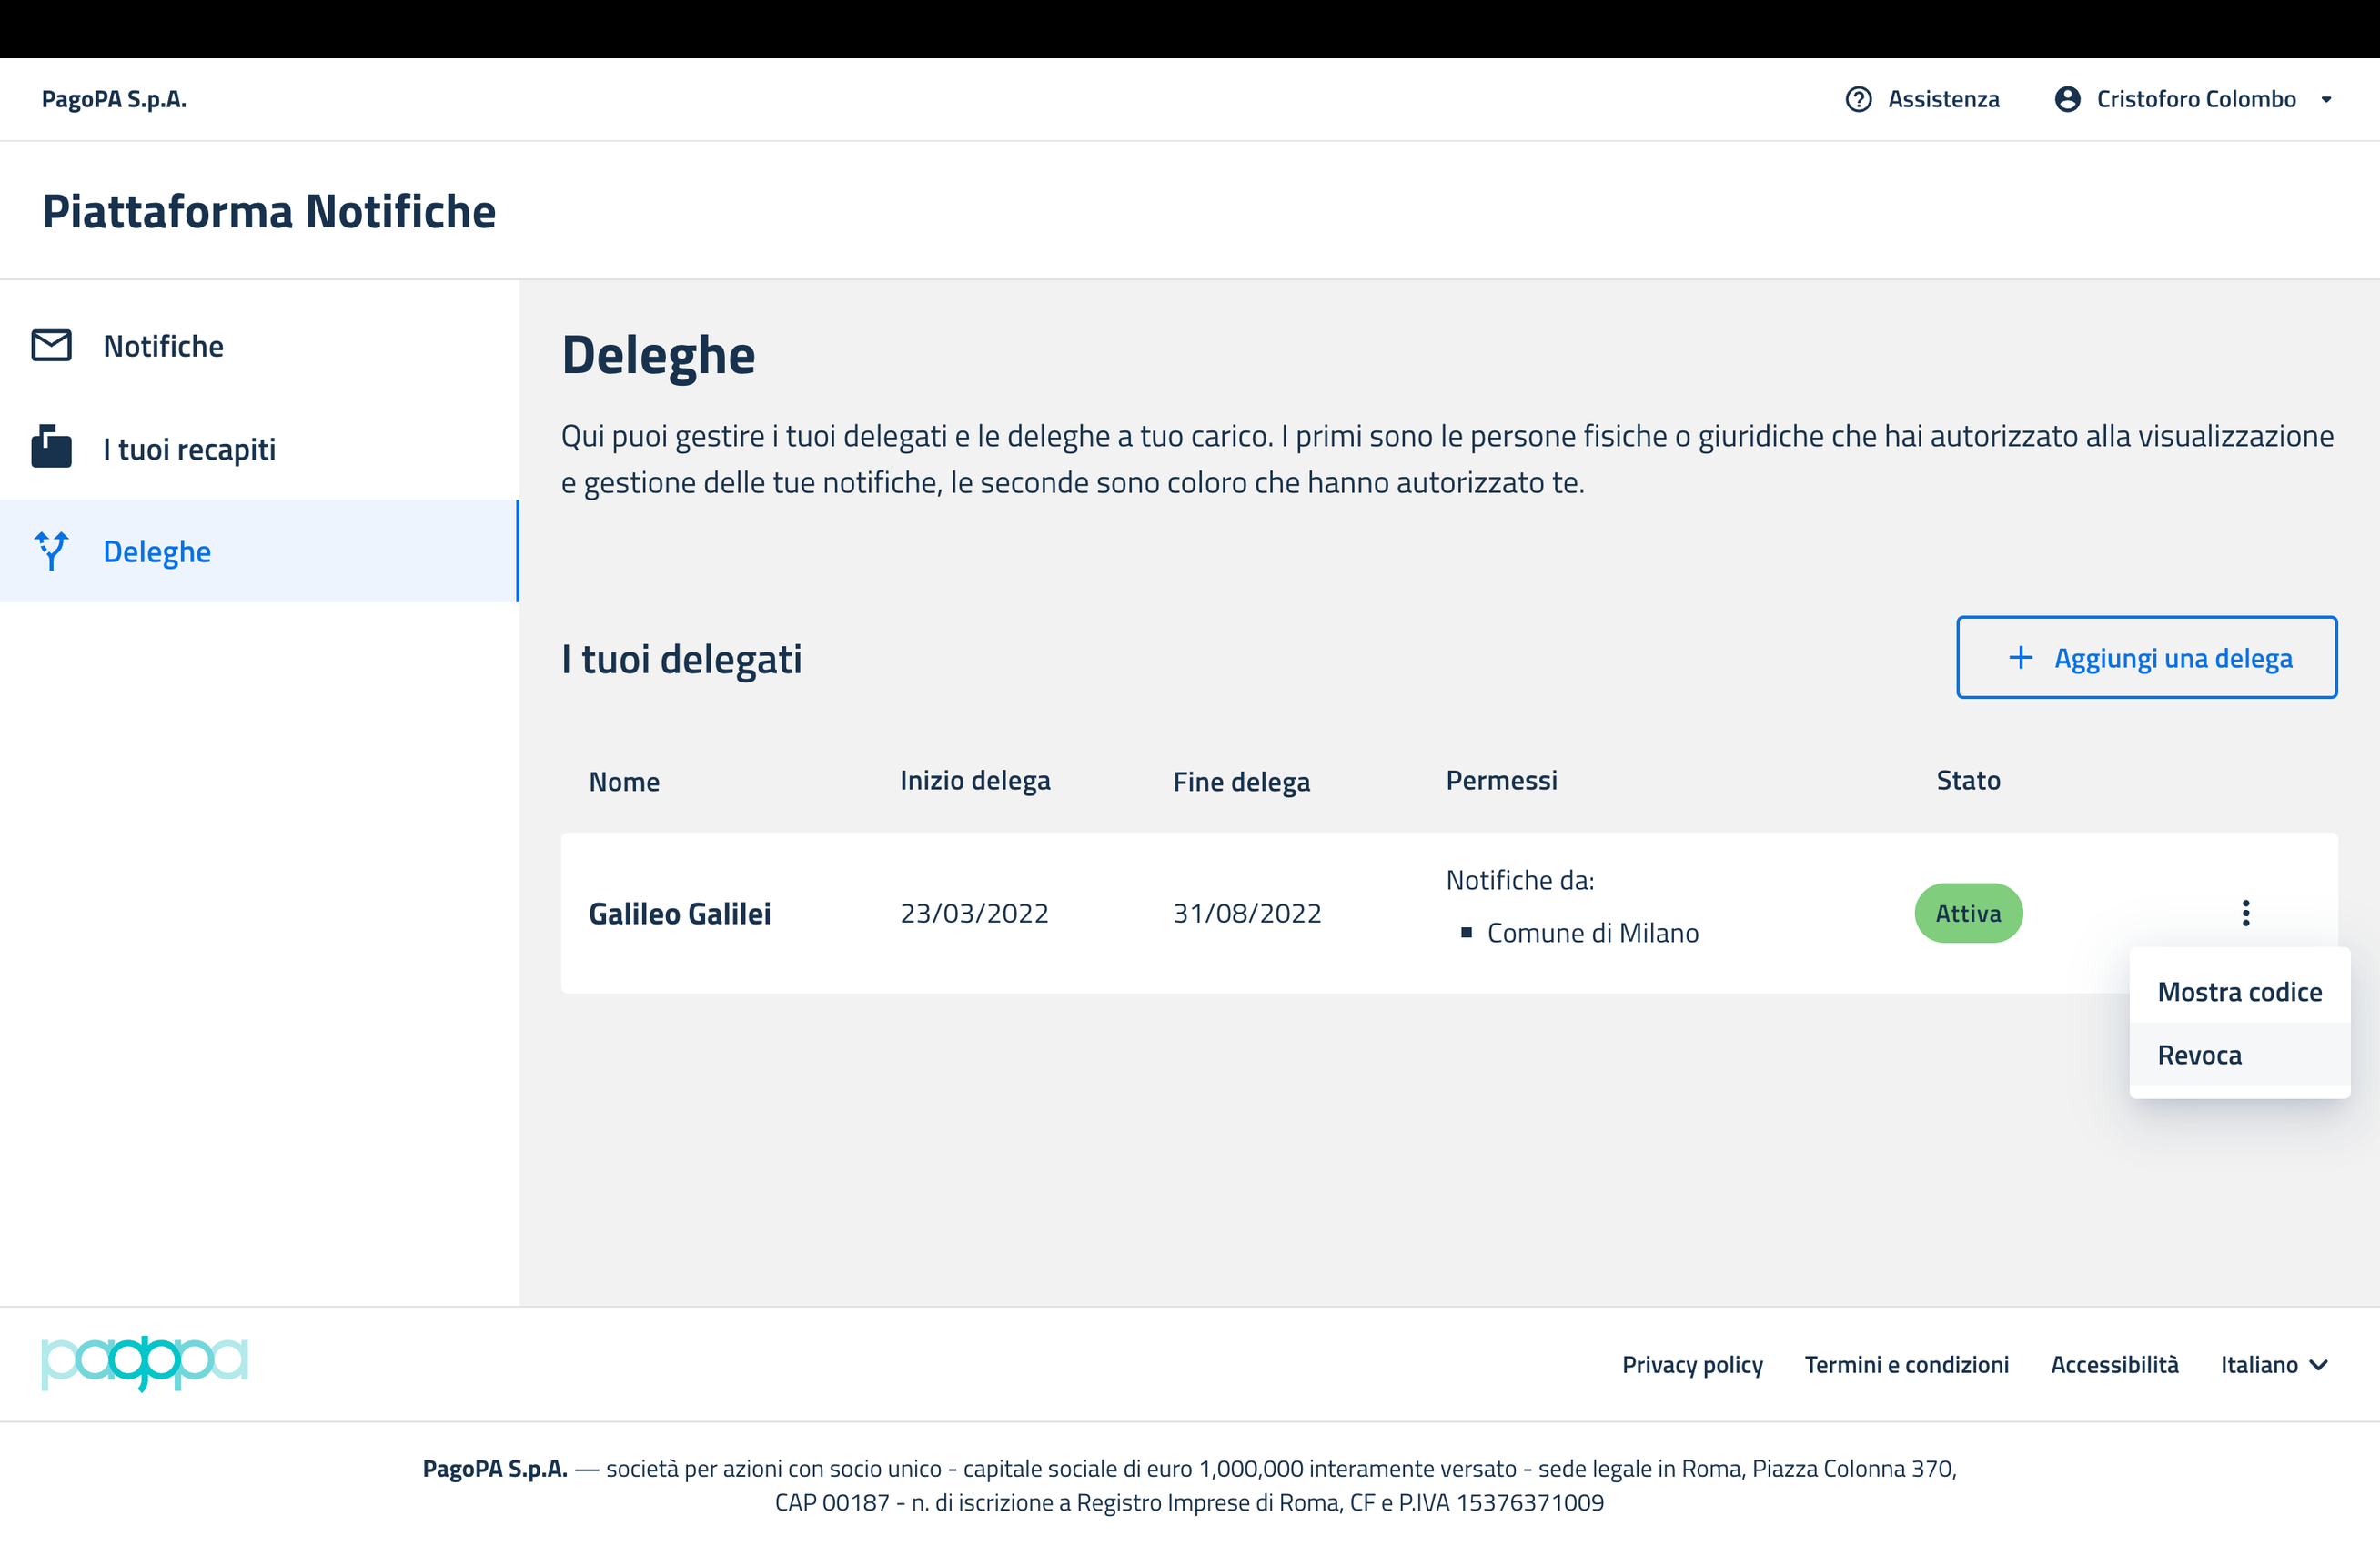Click the plus icon in Aggiungi una delega
Image resolution: width=2380 pixels, height=1546 pixels.
pos(2020,658)
